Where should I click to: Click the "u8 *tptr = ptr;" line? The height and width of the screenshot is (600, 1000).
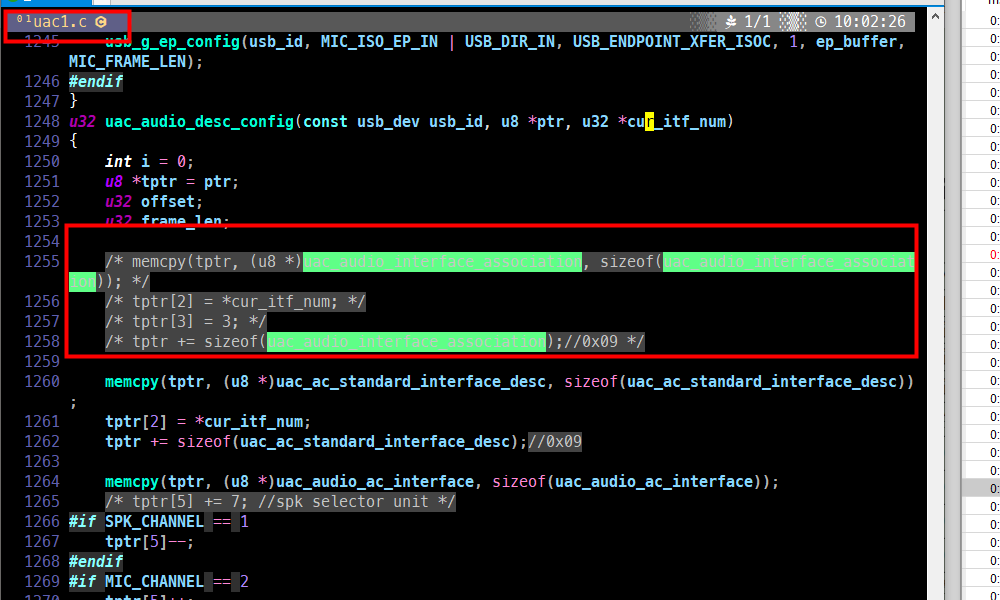pos(172,182)
